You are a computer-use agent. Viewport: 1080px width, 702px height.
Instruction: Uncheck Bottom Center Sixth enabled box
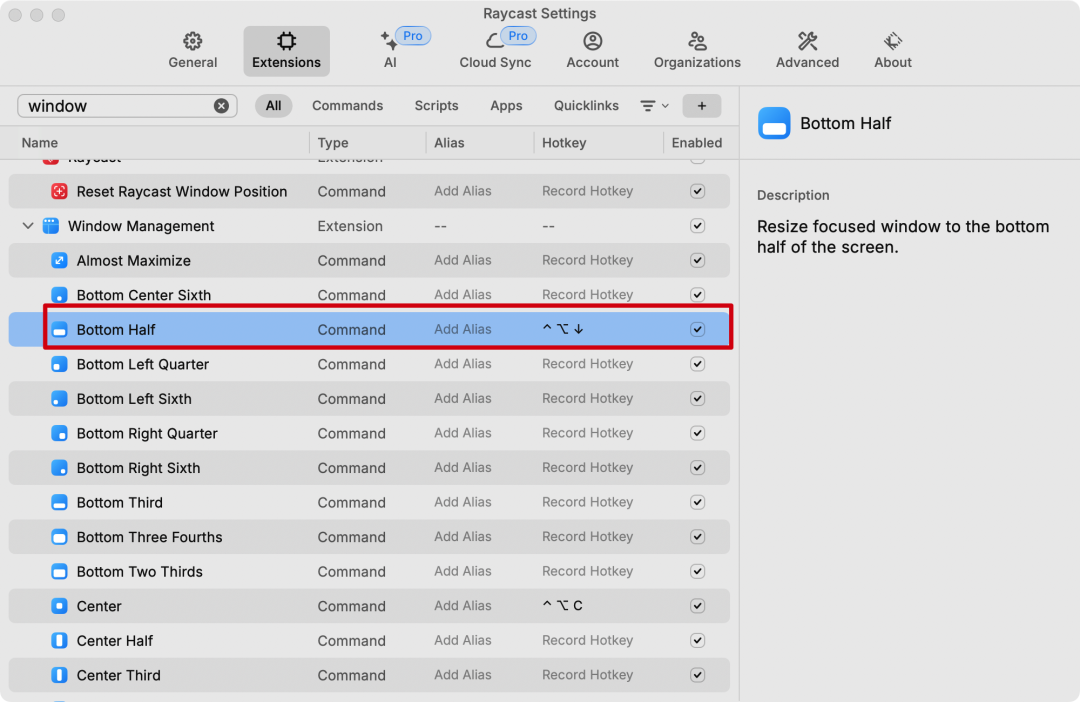point(697,295)
